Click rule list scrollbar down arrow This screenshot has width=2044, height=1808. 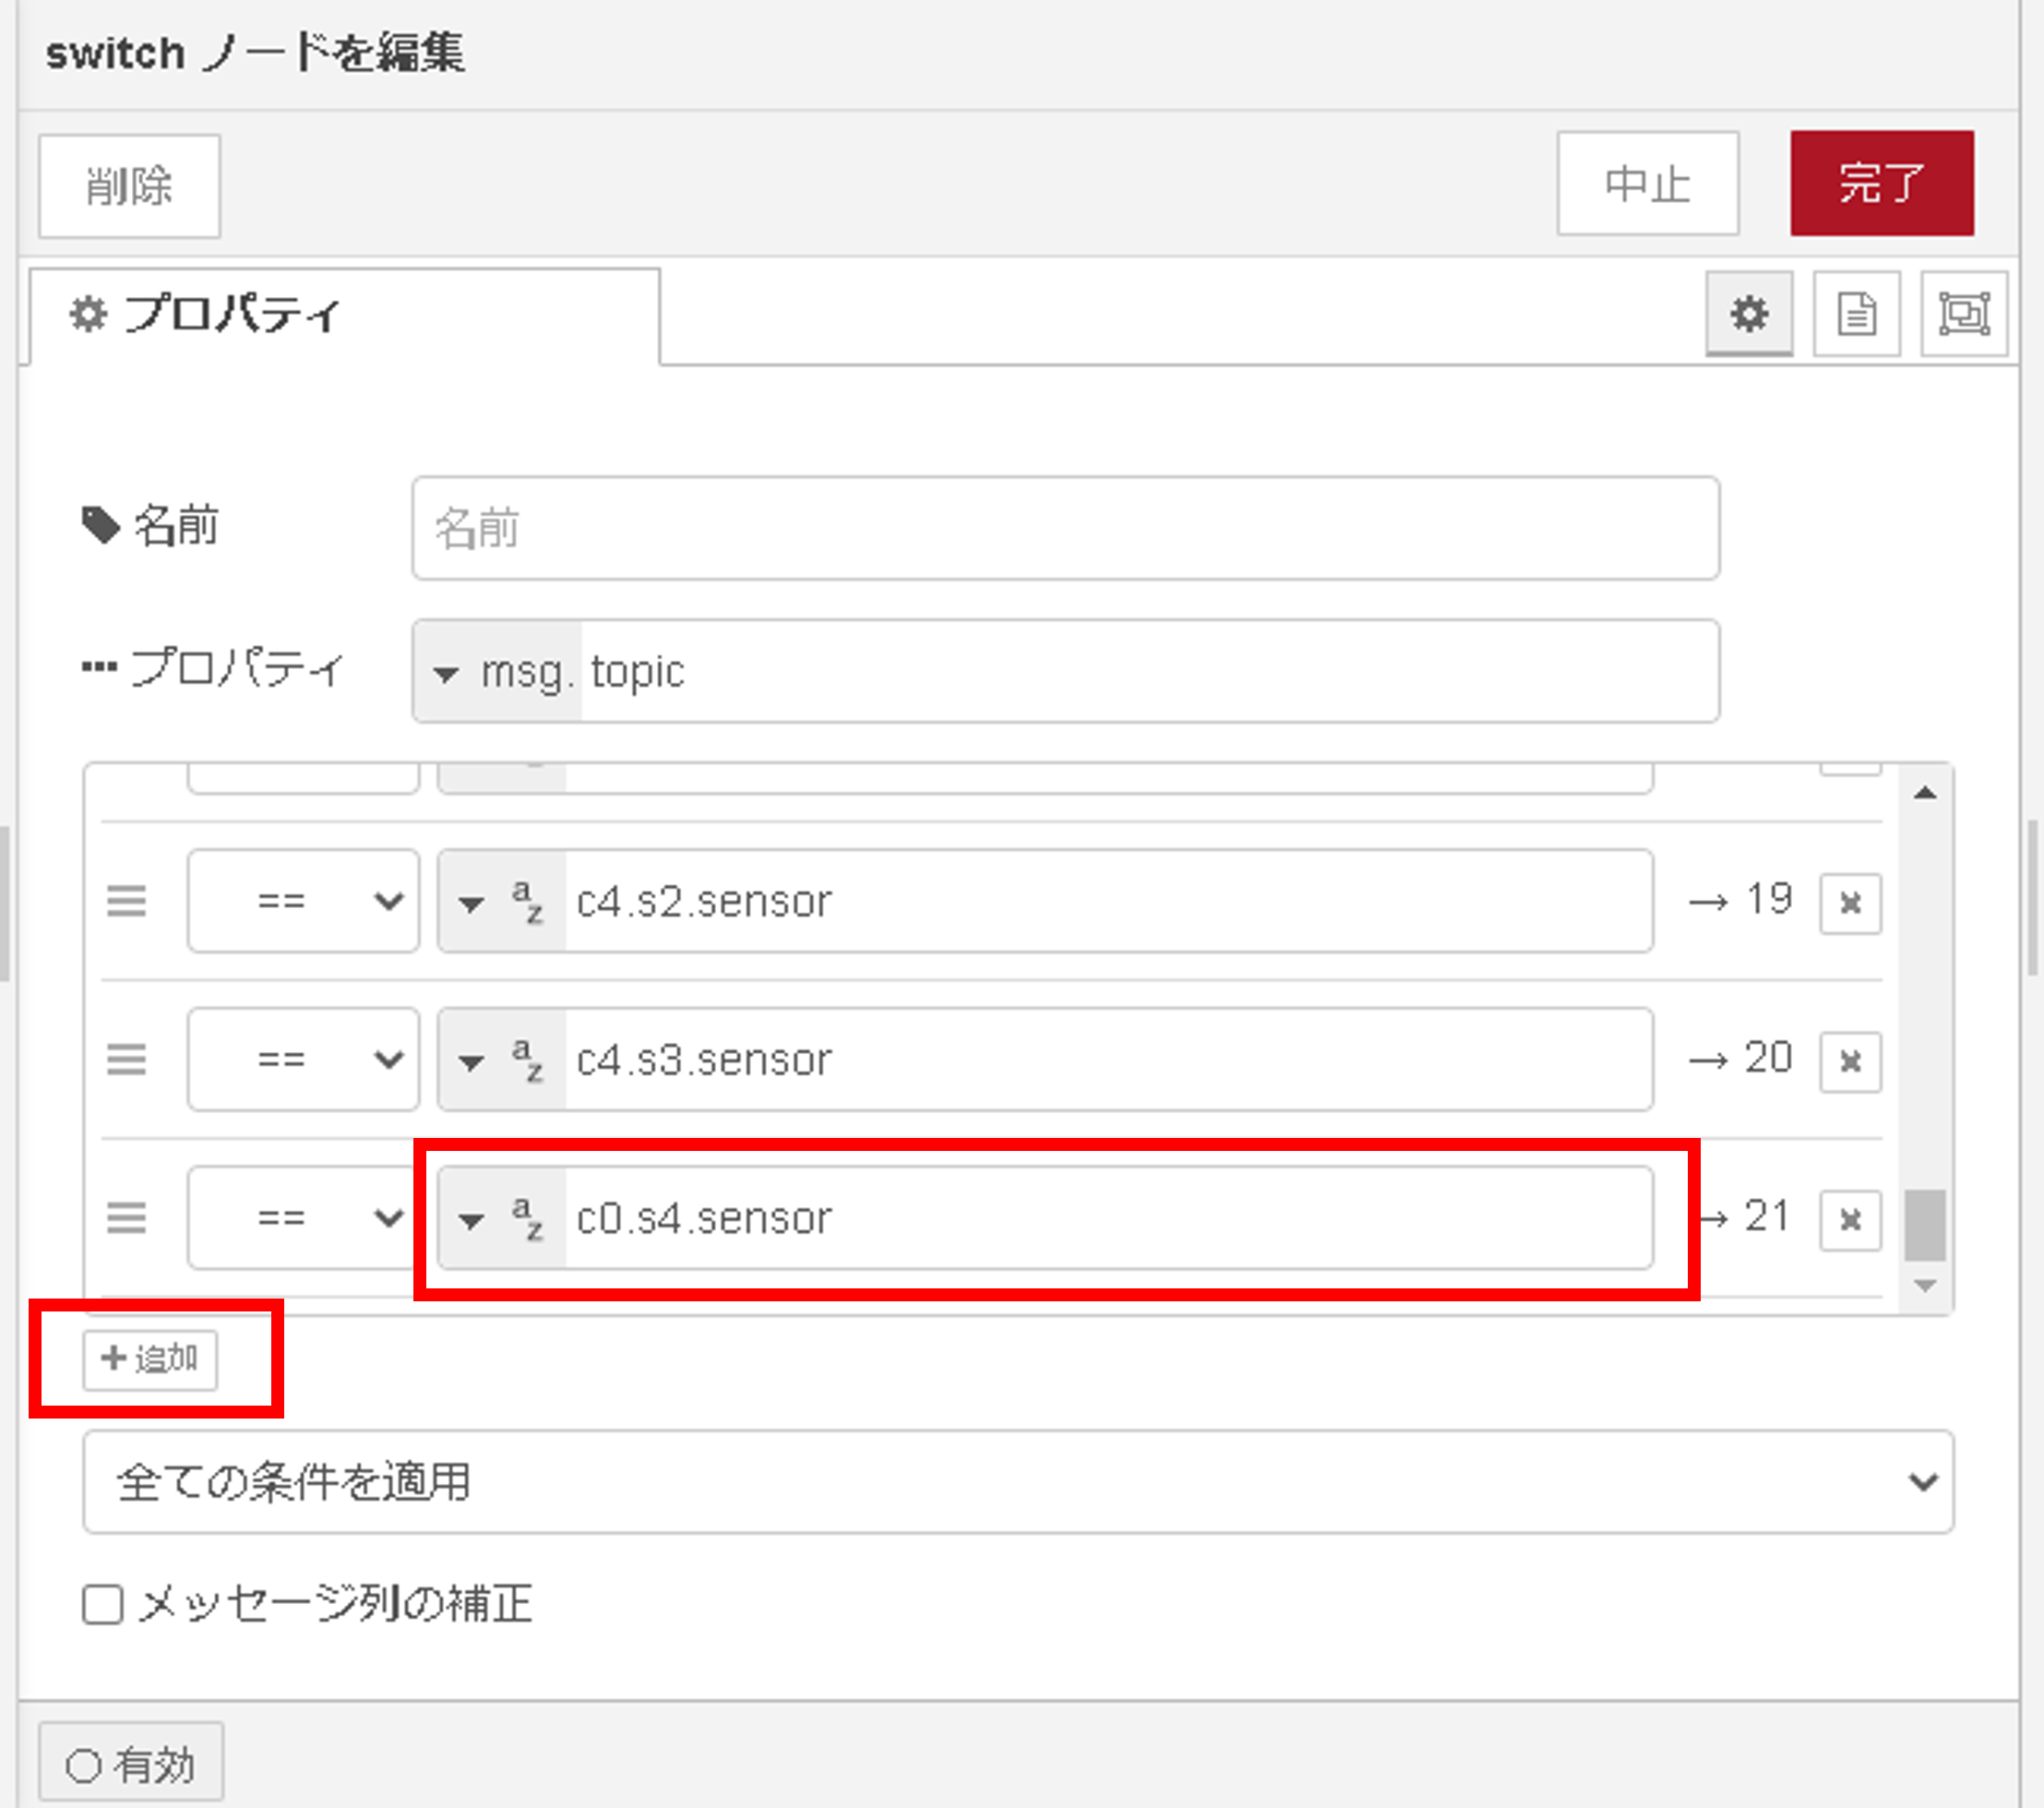[1925, 1286]
